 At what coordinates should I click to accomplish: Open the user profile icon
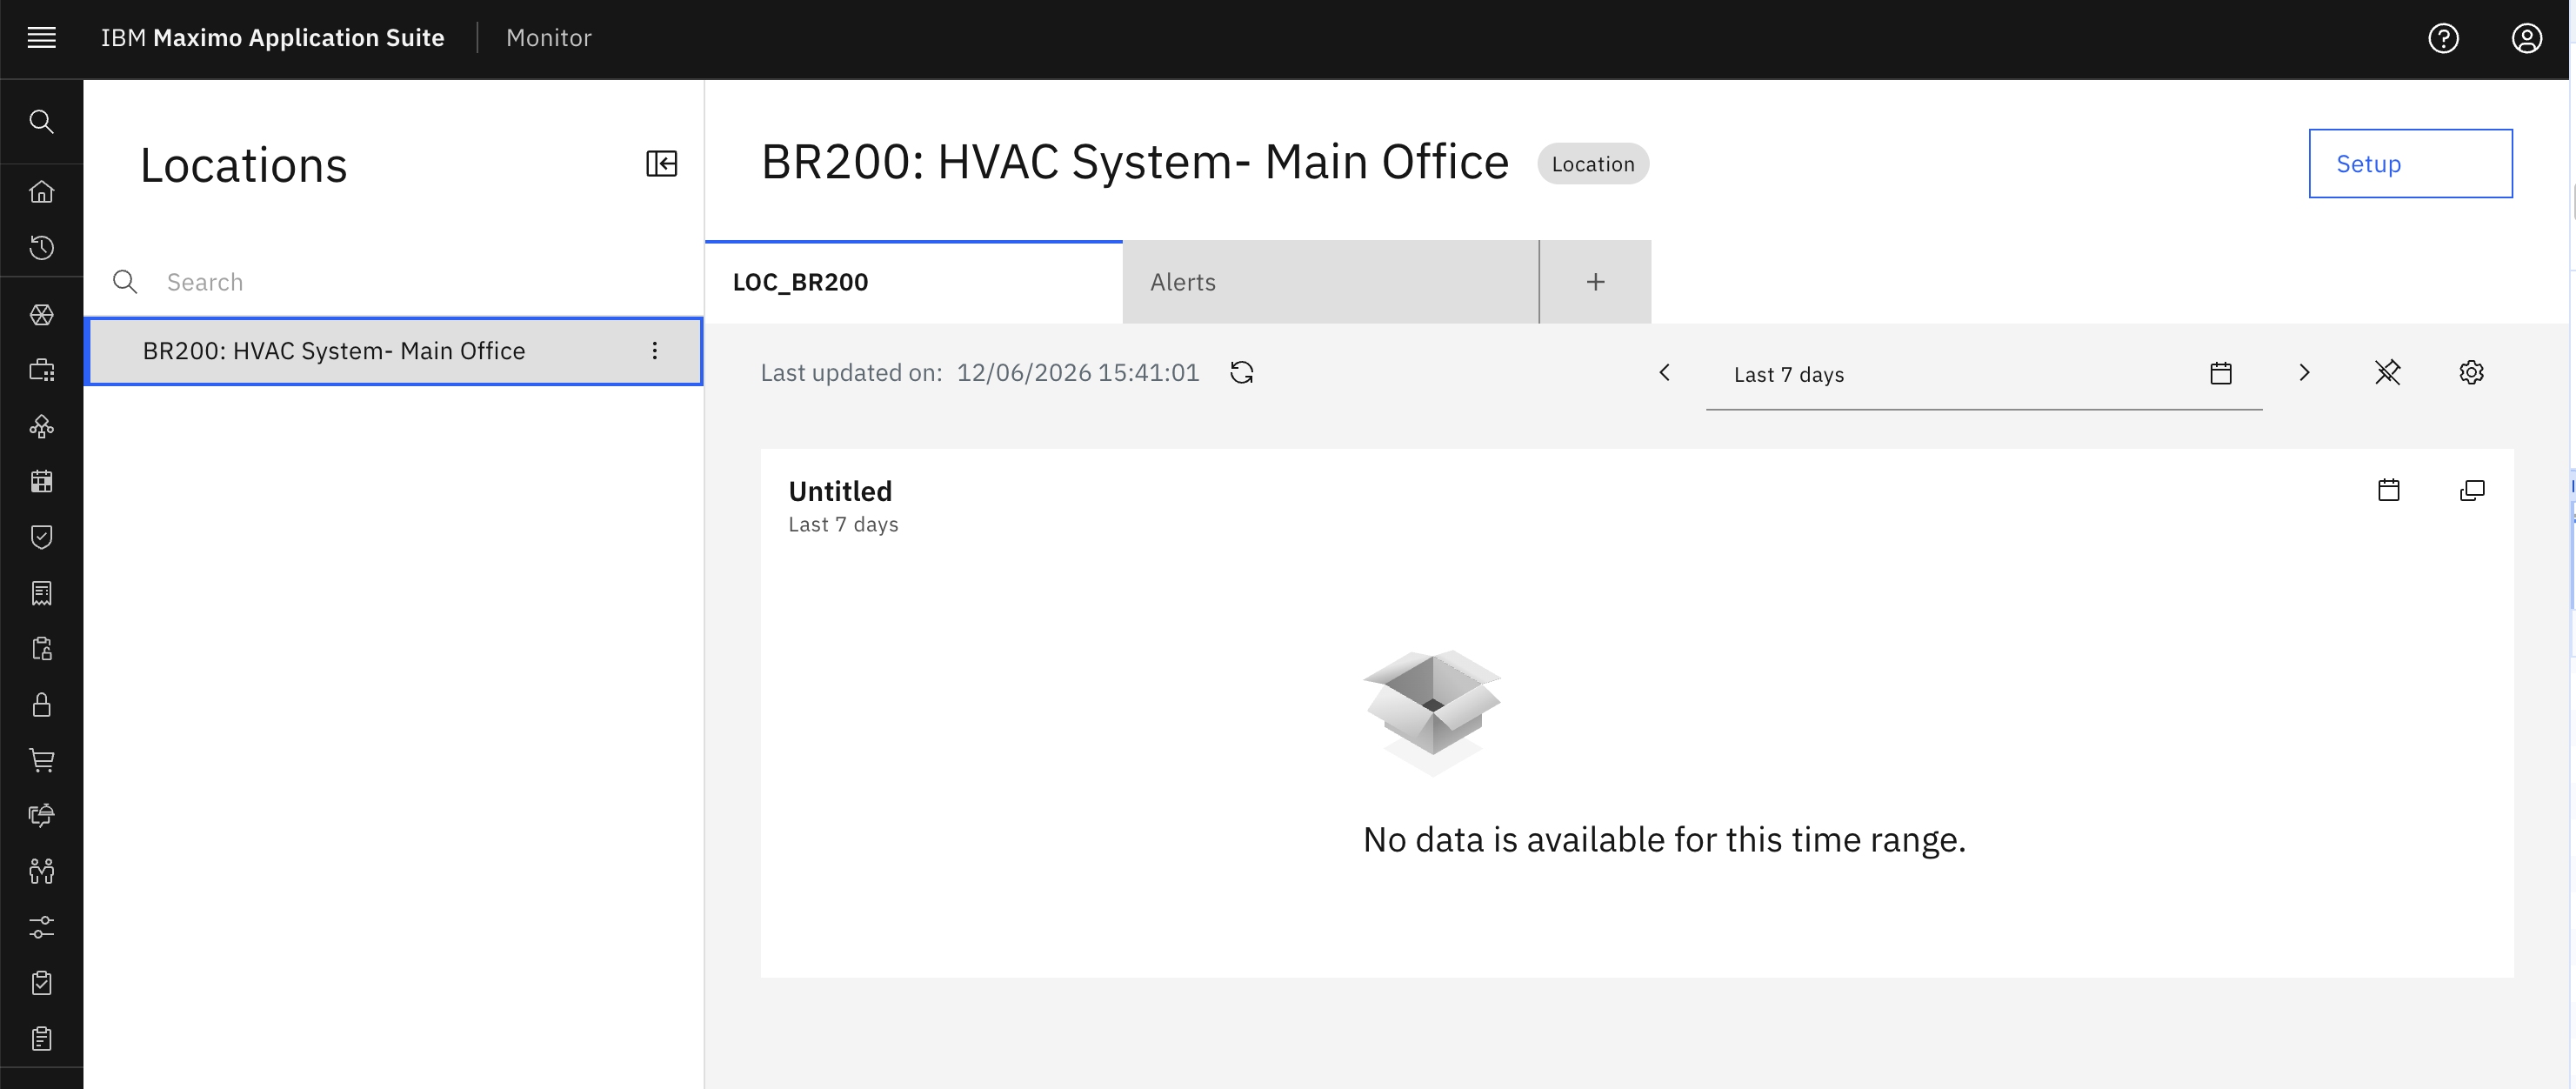(2526, 38)
